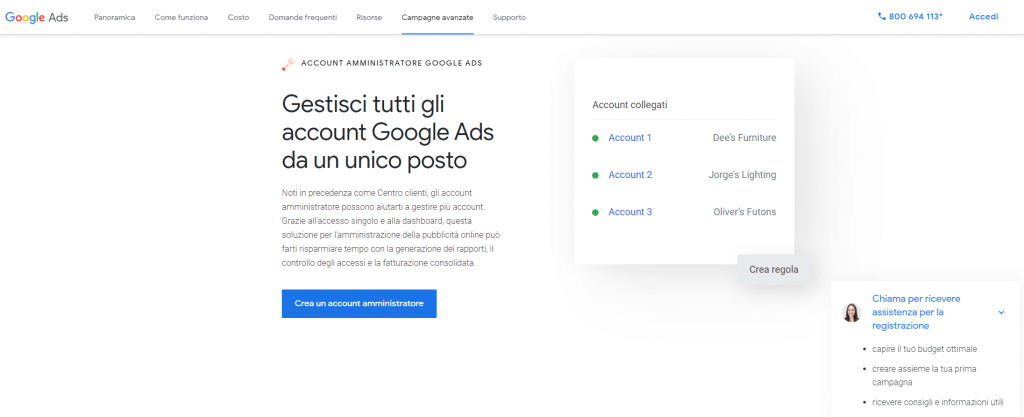Select Domande frequenti in navigation

[x=303, y=18]
